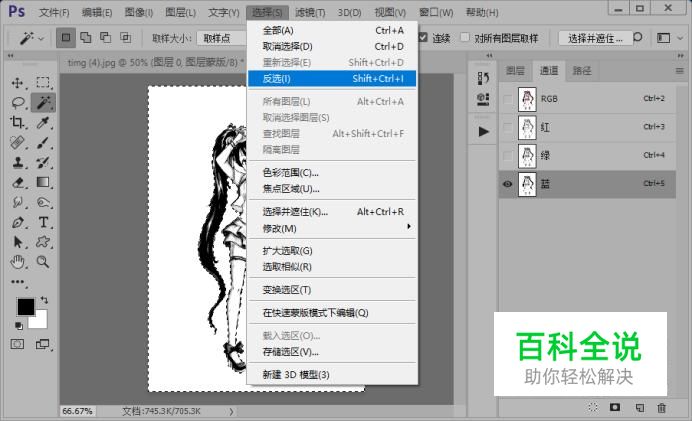Select the Pen tool
The width and height of the screenshot is (692, 421).
pyautogui.click(x=18, y=222)
